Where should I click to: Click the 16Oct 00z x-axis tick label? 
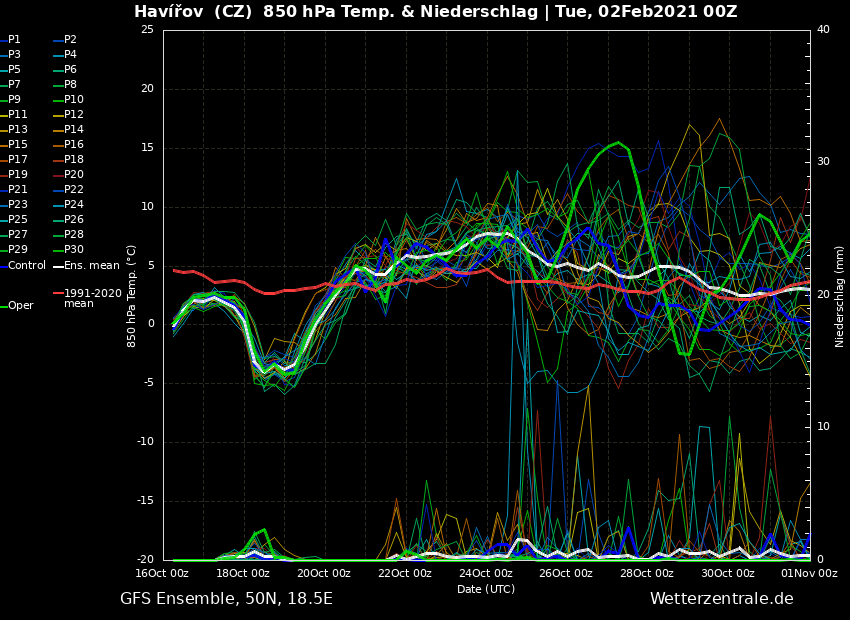[163, 574]
